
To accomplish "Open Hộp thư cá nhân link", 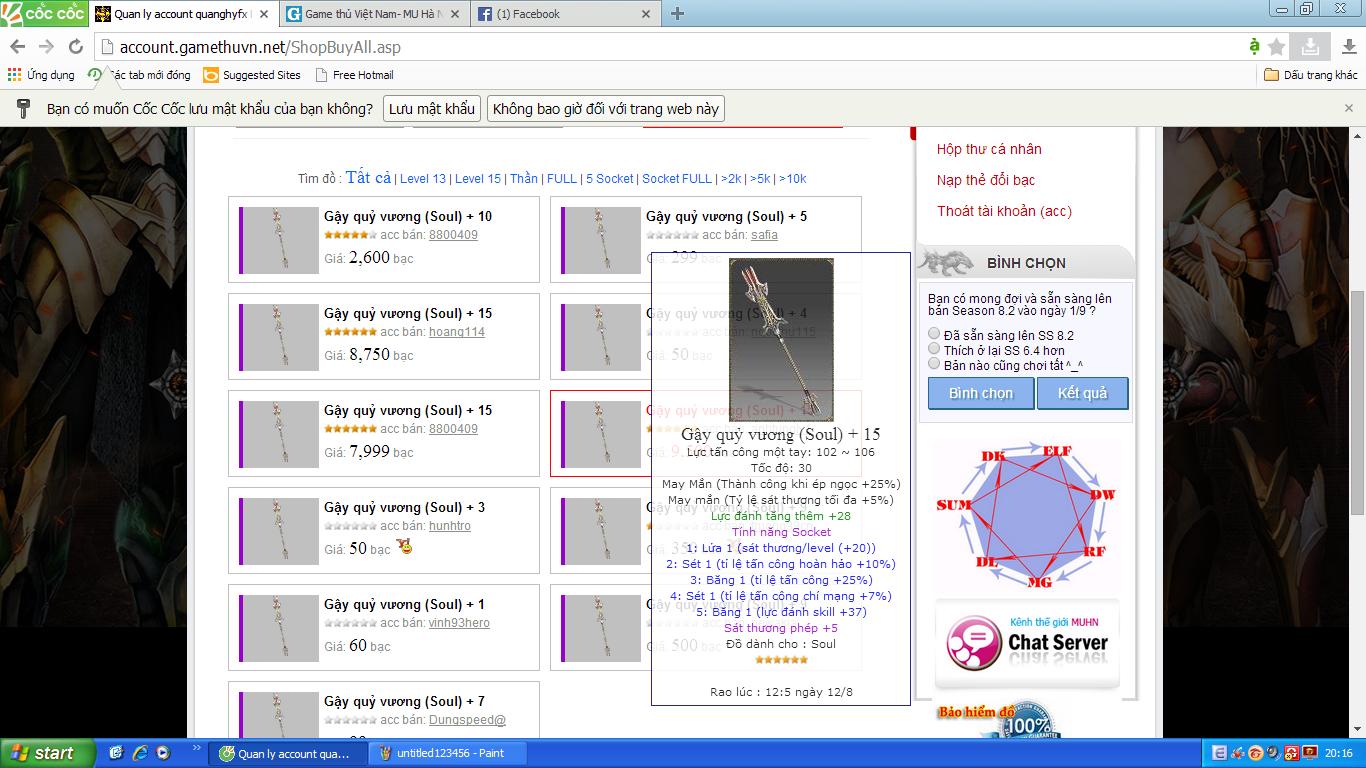I will [989, 149].
